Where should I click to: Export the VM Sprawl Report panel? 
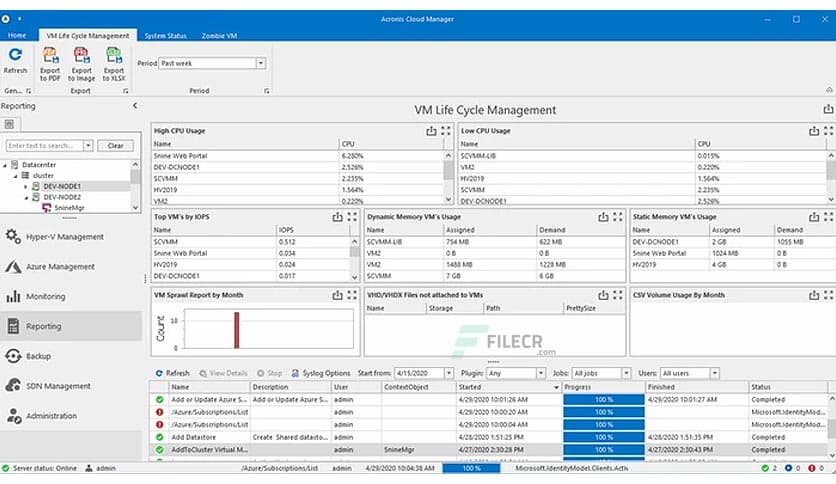click(x=337, y=295)
